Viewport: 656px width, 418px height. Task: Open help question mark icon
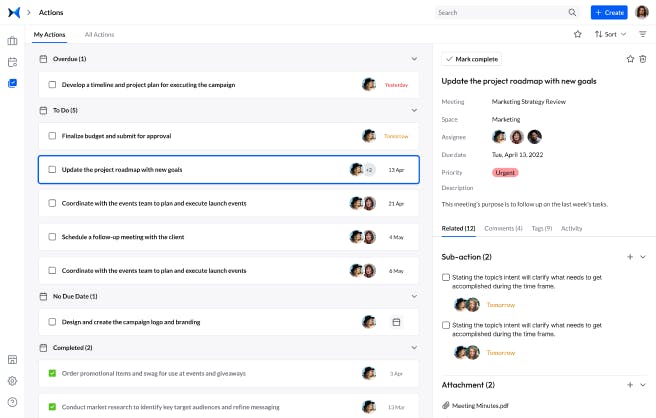tap(12, 401)
